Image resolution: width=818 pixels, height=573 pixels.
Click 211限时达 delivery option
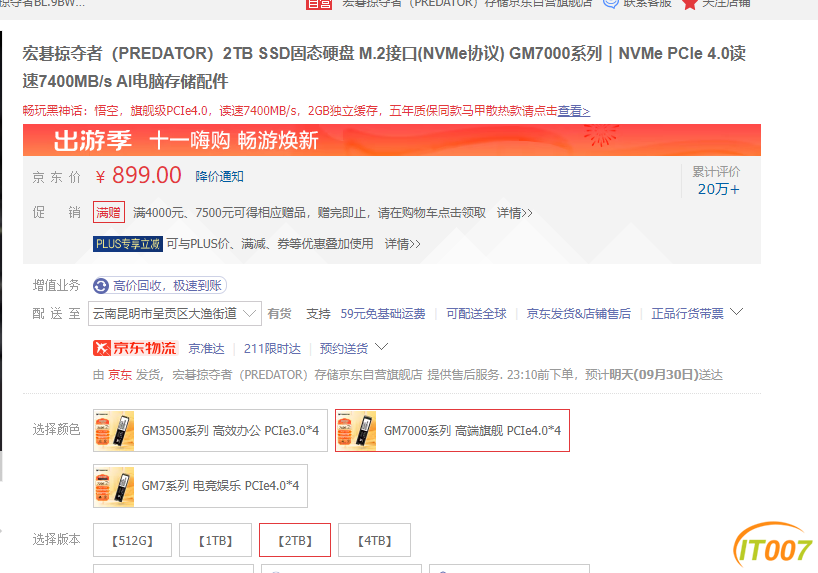272,349
